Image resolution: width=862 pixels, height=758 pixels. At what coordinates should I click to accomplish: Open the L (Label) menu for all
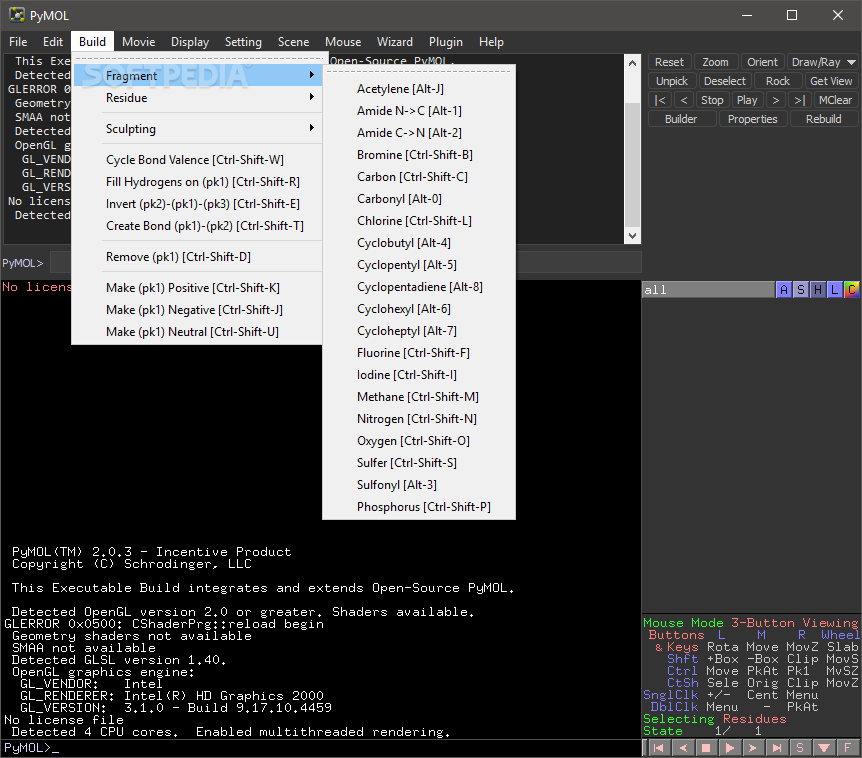835,290
